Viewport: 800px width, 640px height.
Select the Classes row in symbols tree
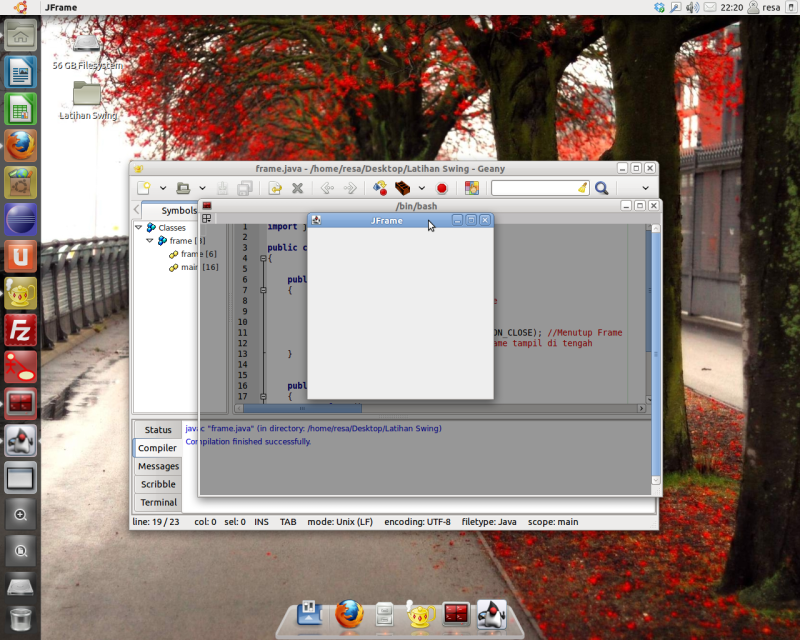(166, 227)
